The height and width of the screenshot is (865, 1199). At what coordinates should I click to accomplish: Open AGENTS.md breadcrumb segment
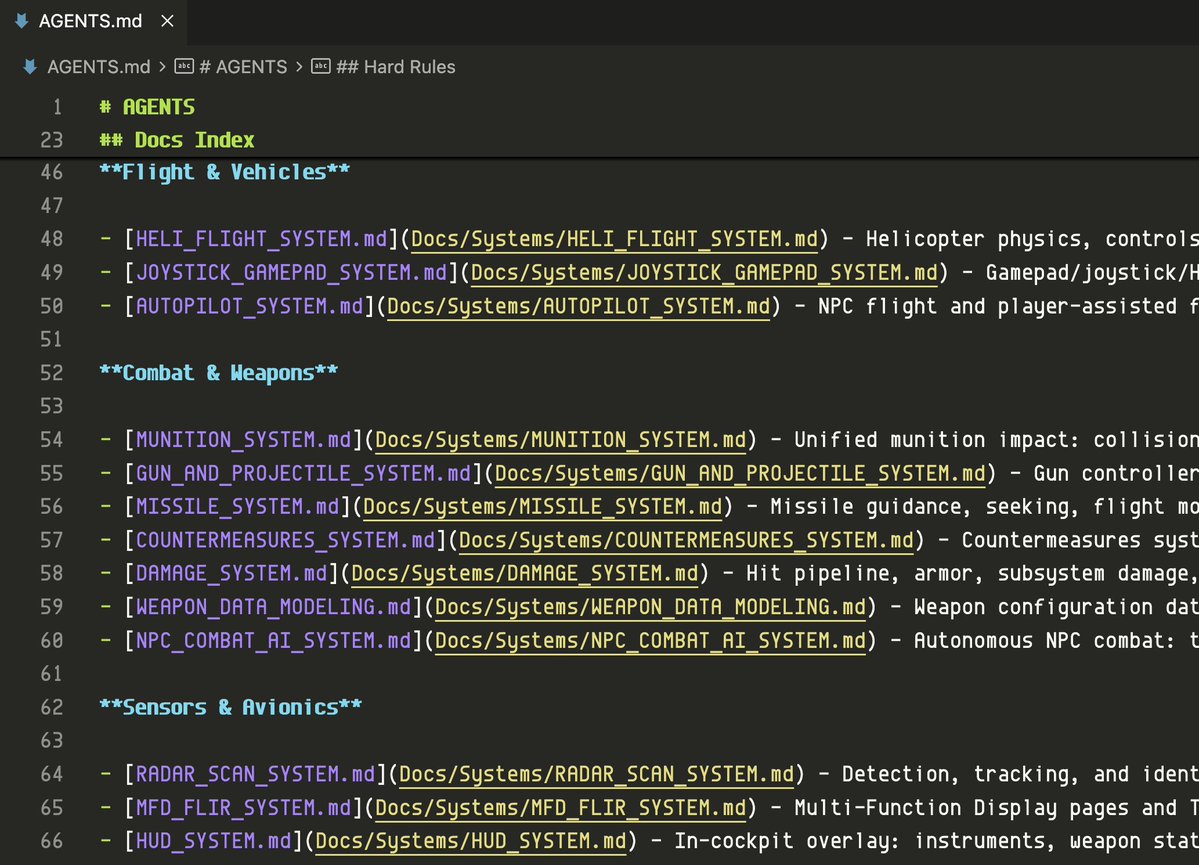pyautogui.click(x=99, y=67)
